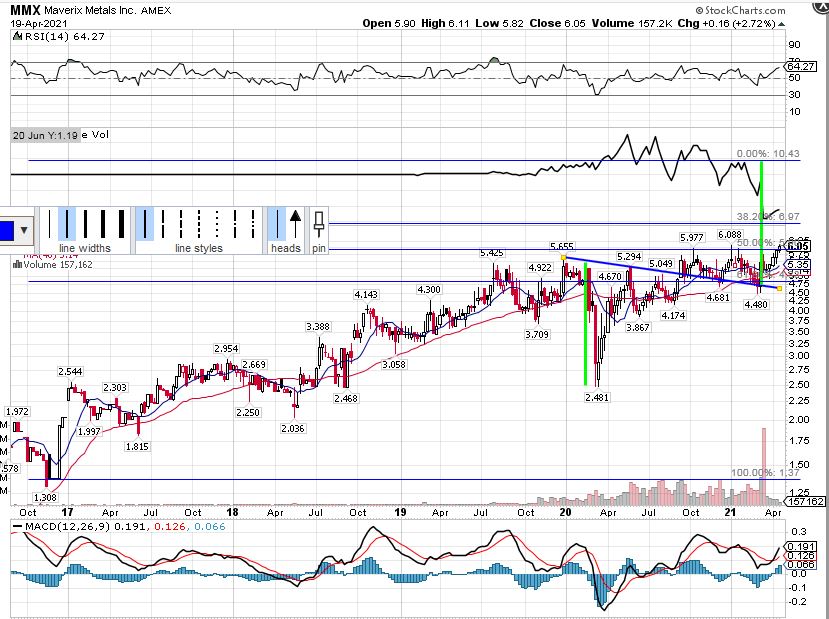Image resolution: width=829 pixels, height=619 pixels.
Task: Select the dash-dot line style
Action: [235, 224]
